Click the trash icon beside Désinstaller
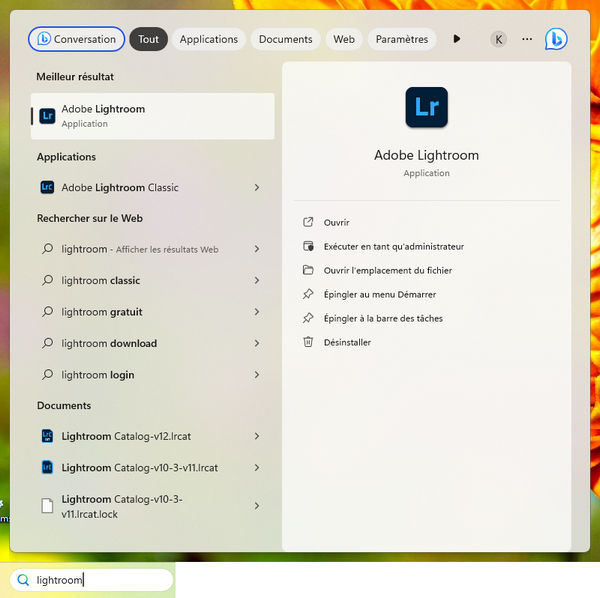Viewport: 600px width, 598px height. tap(308, 342)
